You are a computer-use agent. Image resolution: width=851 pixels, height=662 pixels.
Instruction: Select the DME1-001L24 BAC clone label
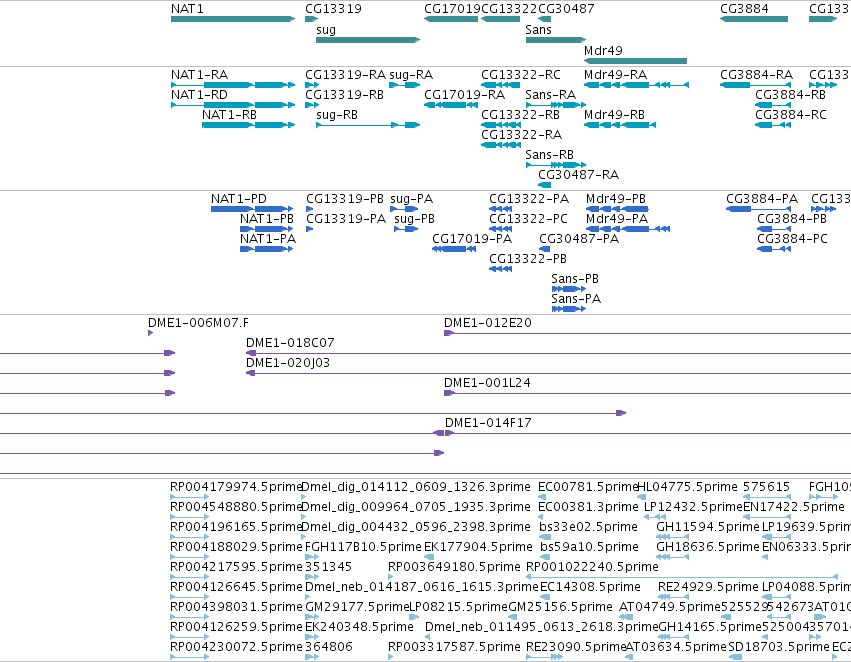point(487,383)
